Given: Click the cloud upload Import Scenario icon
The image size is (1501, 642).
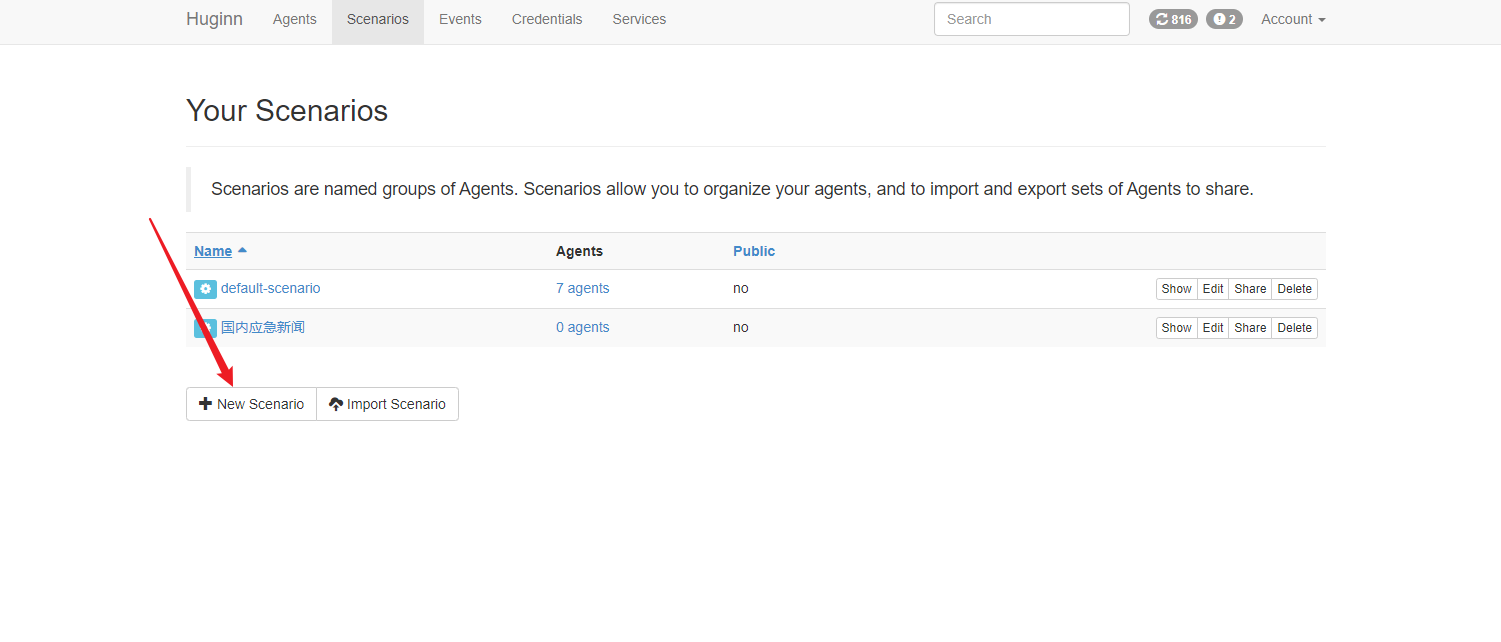Looking at the screenshot, I should click(x=336, y=404).
